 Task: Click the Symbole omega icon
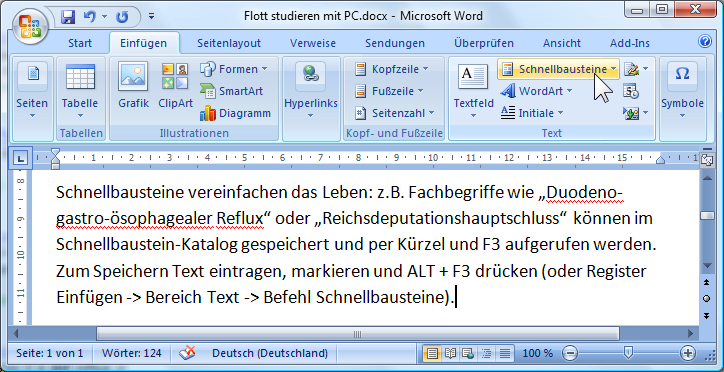coord(682,74)
